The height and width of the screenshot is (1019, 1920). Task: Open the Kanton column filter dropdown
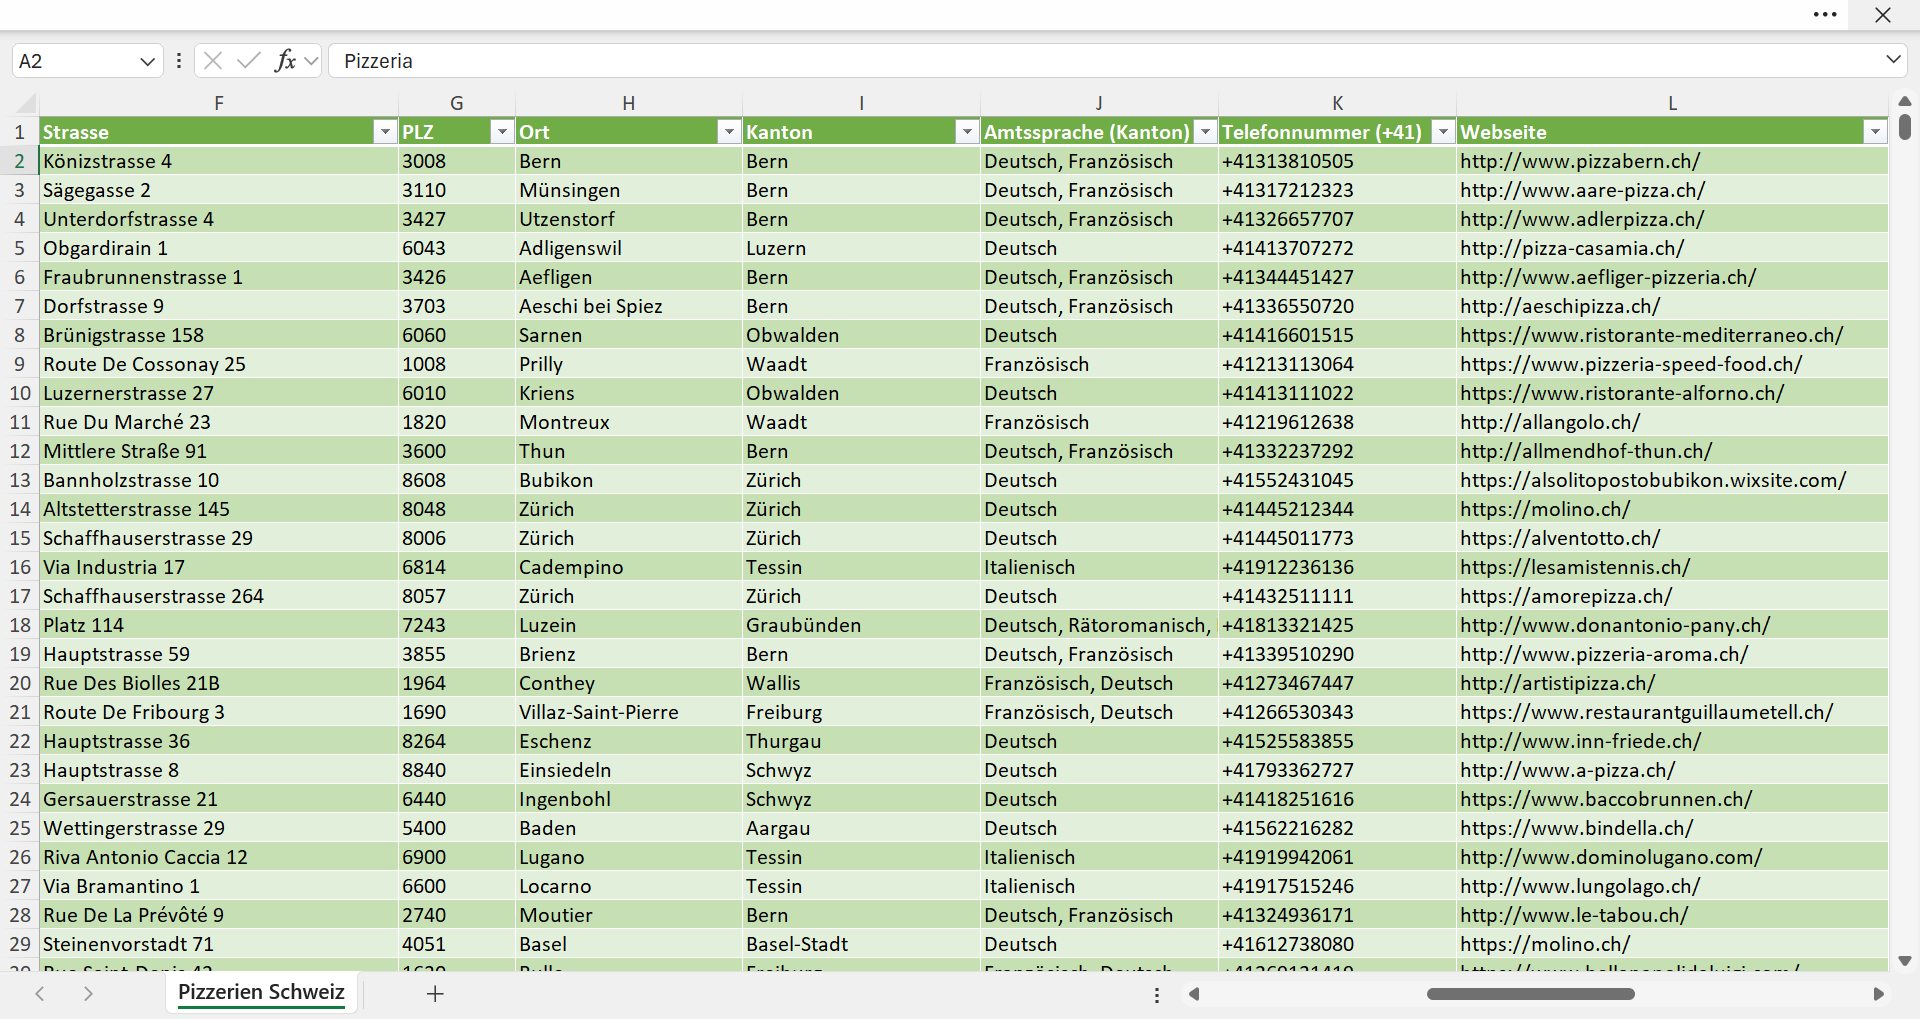967,132
